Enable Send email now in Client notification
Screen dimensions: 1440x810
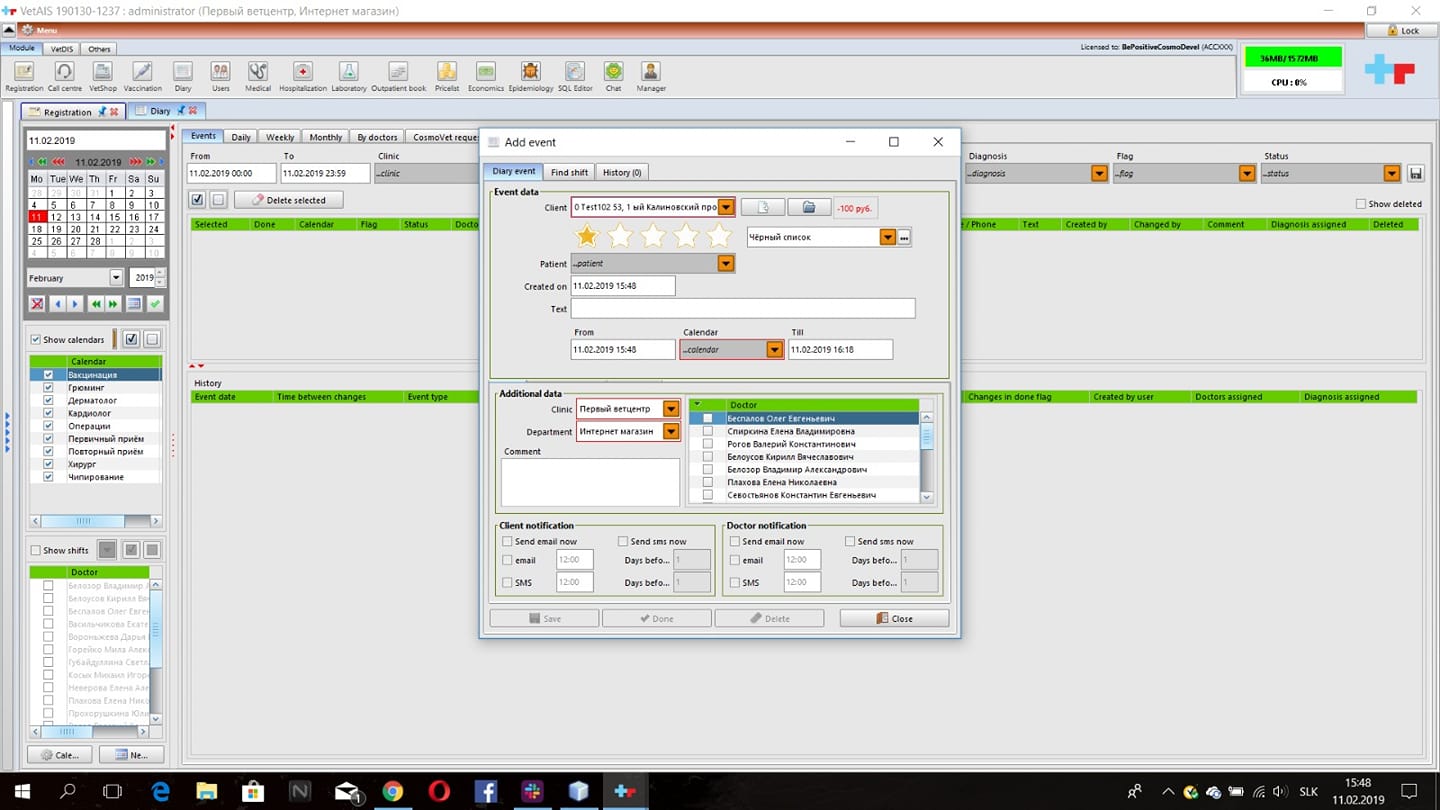tap(507, 541)
